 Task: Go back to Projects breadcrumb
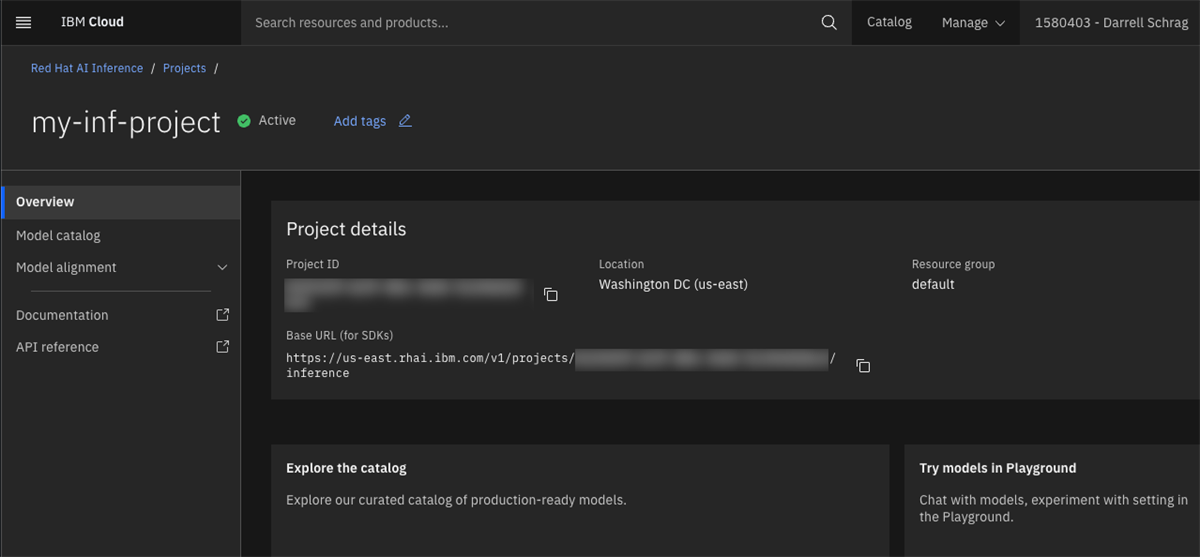pyautogui.click(x=184, y=68)
